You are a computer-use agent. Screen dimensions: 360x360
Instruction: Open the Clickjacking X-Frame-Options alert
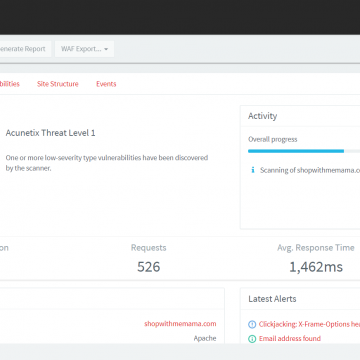pos(309,324)
